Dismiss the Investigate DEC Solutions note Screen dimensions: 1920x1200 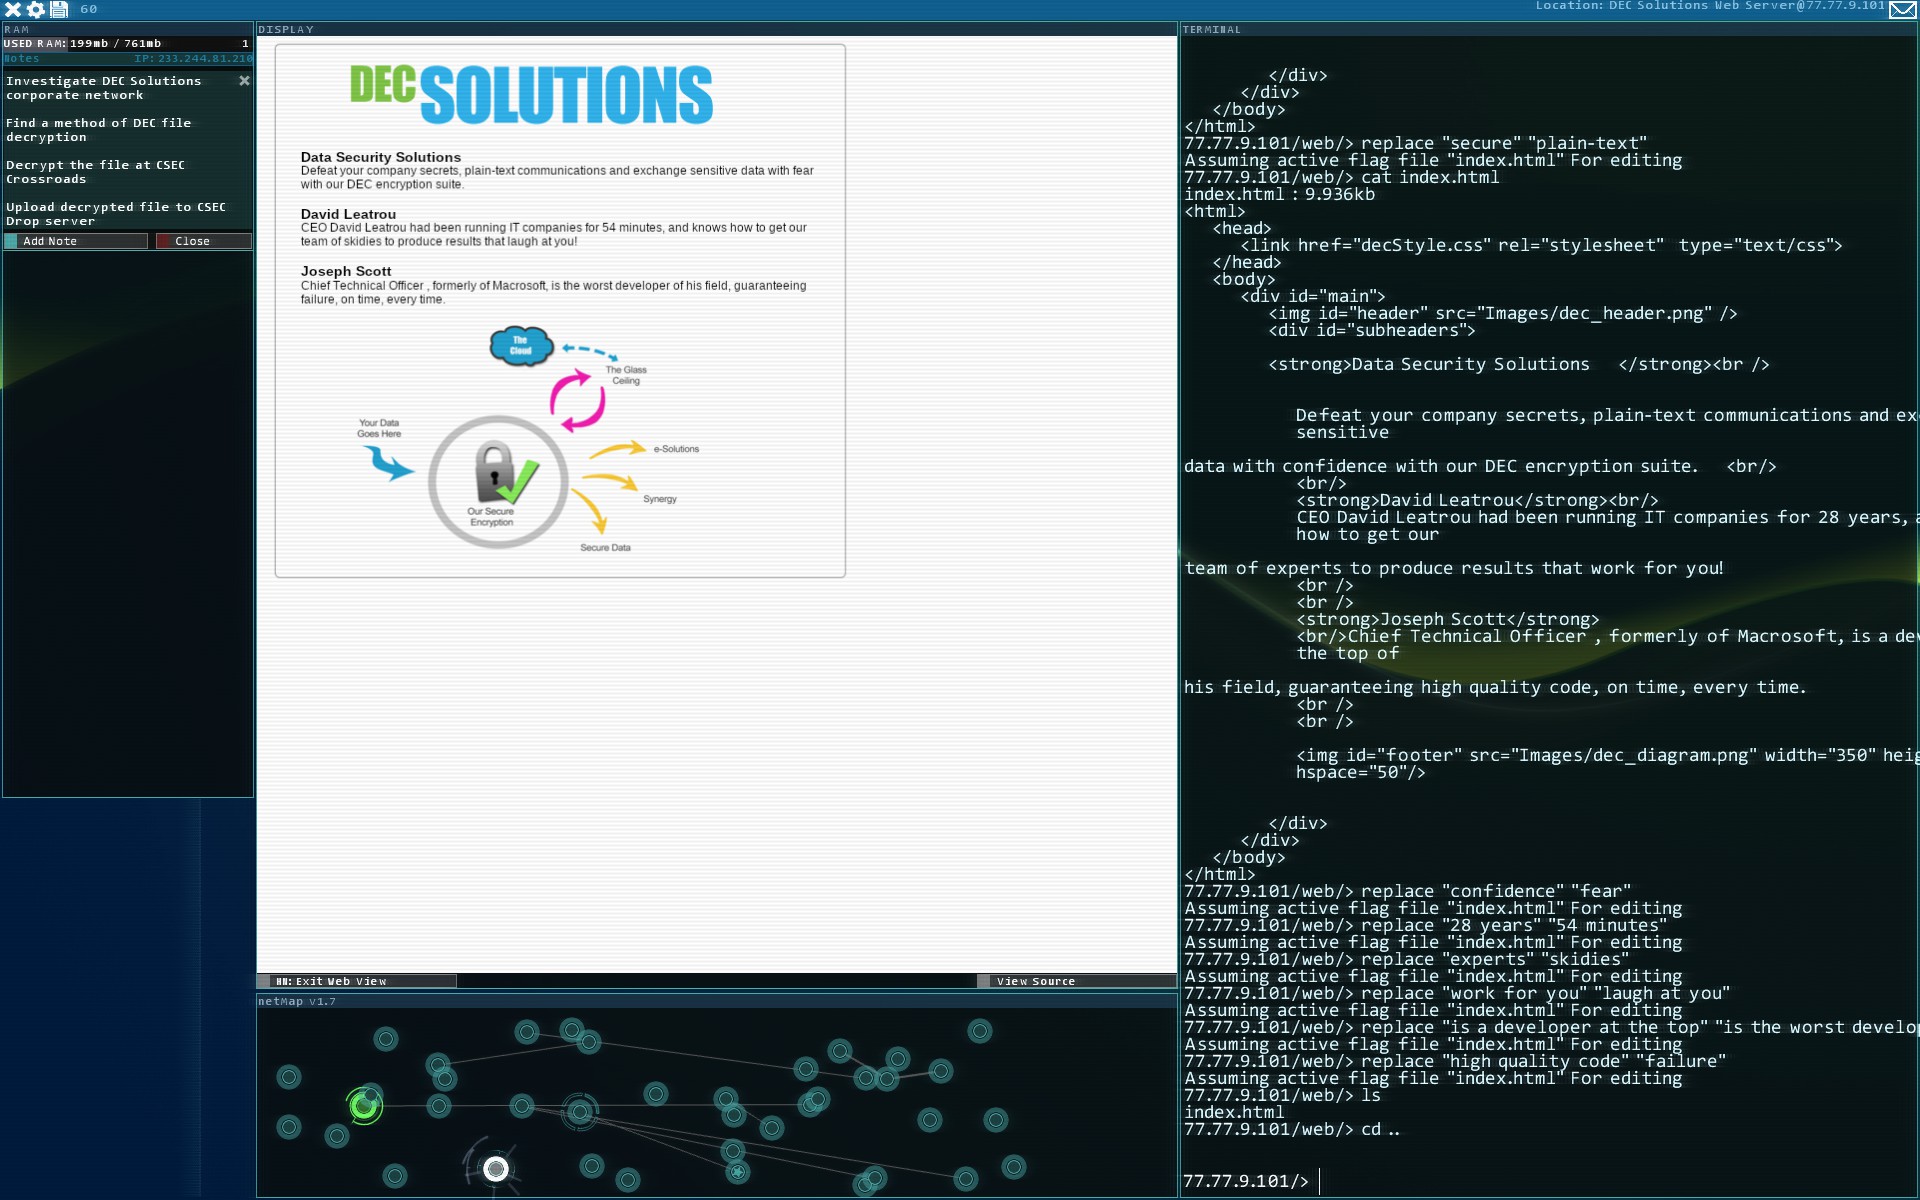click(x=244, y=81)
